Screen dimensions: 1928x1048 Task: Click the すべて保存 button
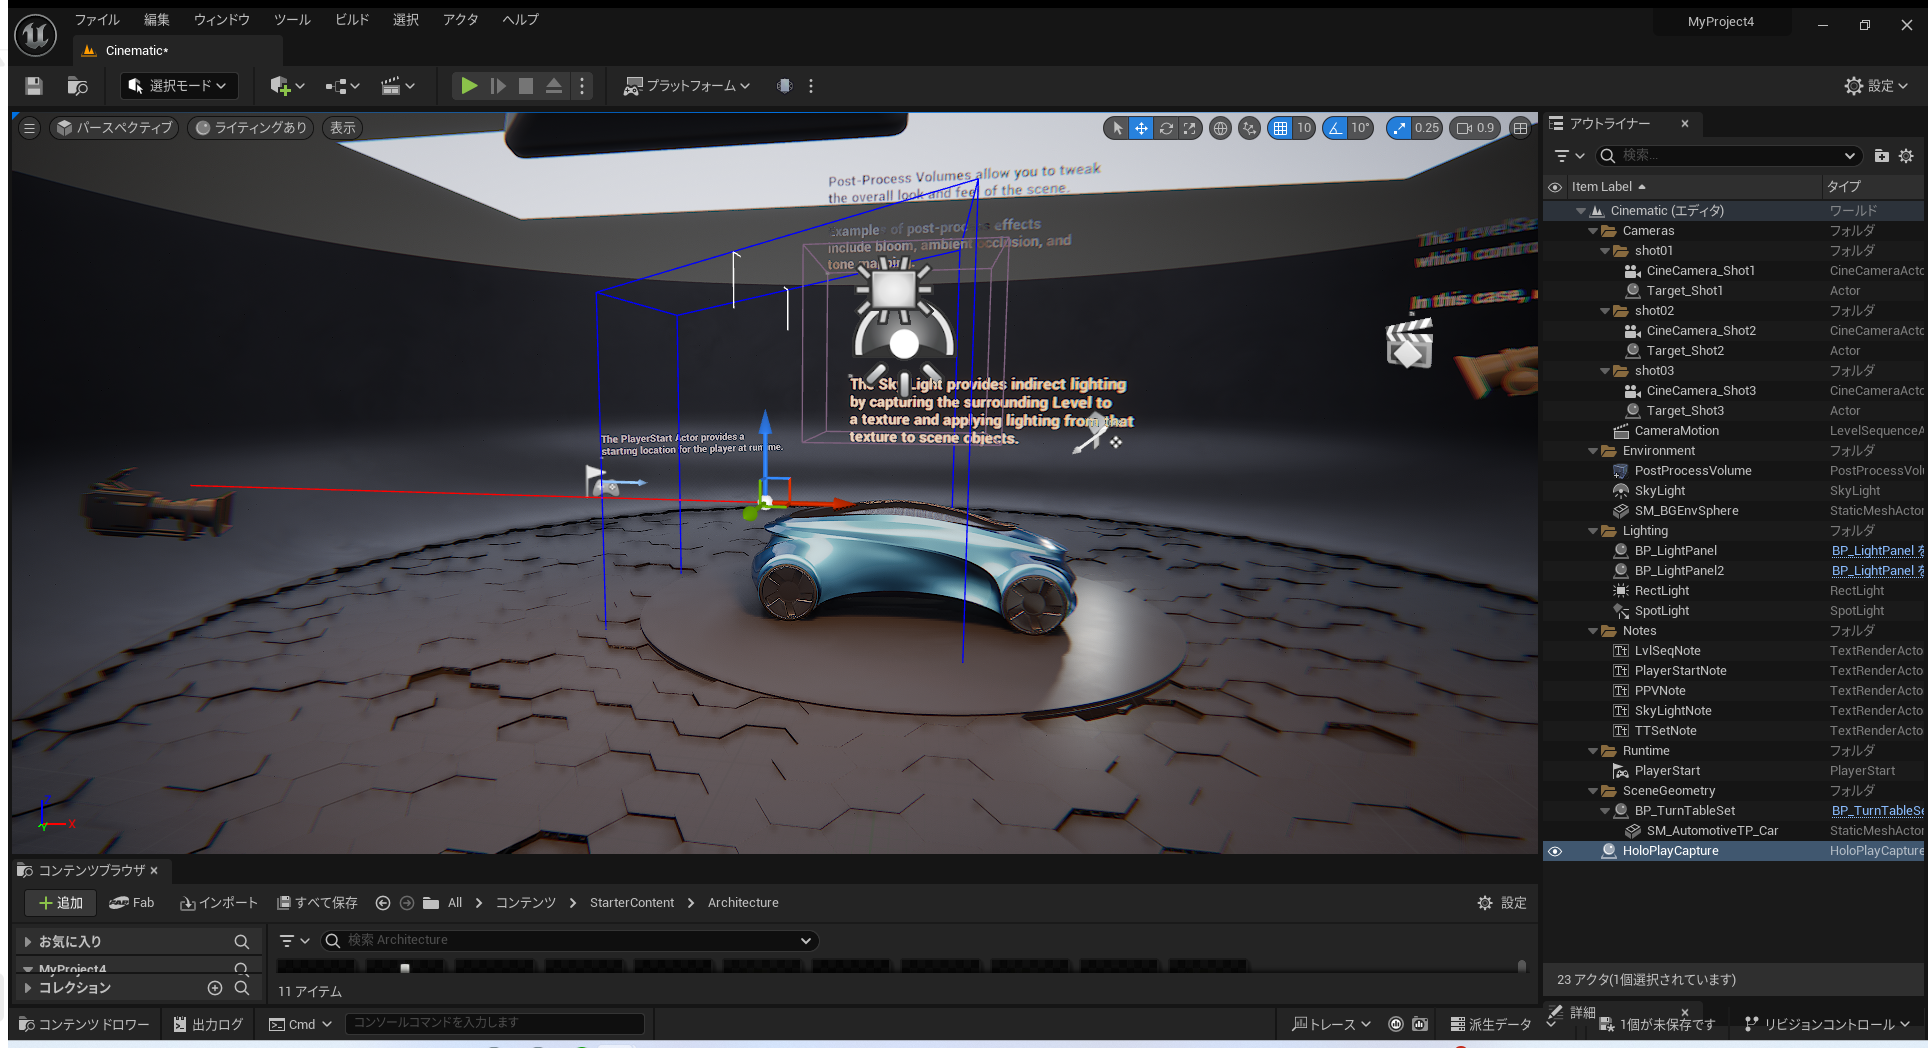tap(317, 903)
